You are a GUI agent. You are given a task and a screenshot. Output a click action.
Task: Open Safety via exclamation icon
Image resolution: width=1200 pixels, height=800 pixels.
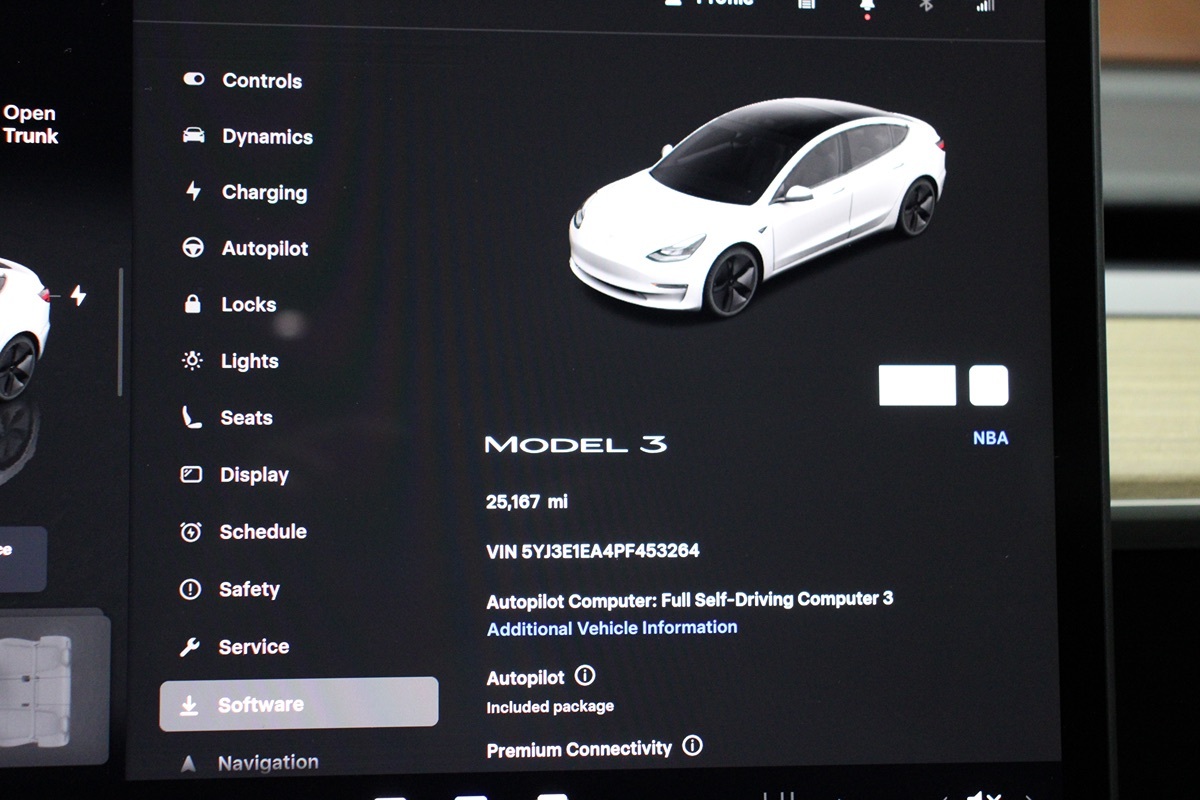[190, 590]
